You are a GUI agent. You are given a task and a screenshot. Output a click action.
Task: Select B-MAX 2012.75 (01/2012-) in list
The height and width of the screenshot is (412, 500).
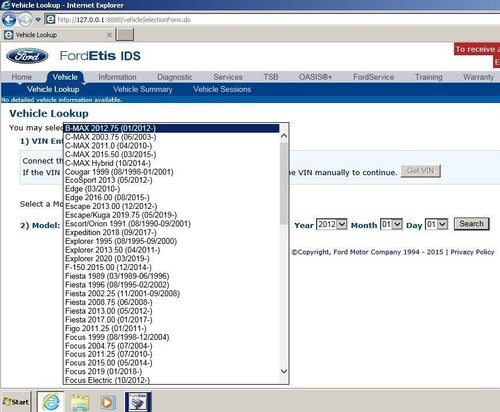point(172,128)
